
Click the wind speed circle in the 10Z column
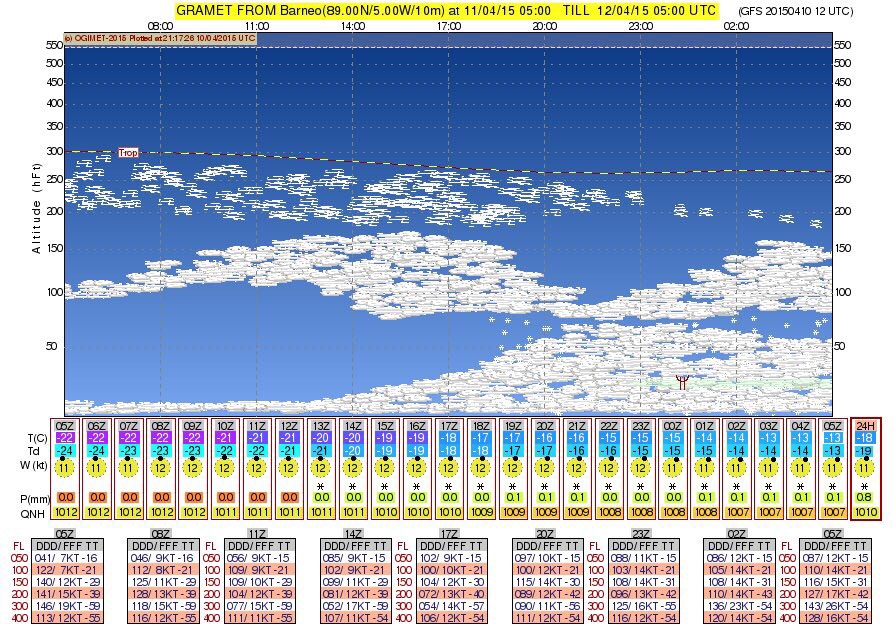224,468
